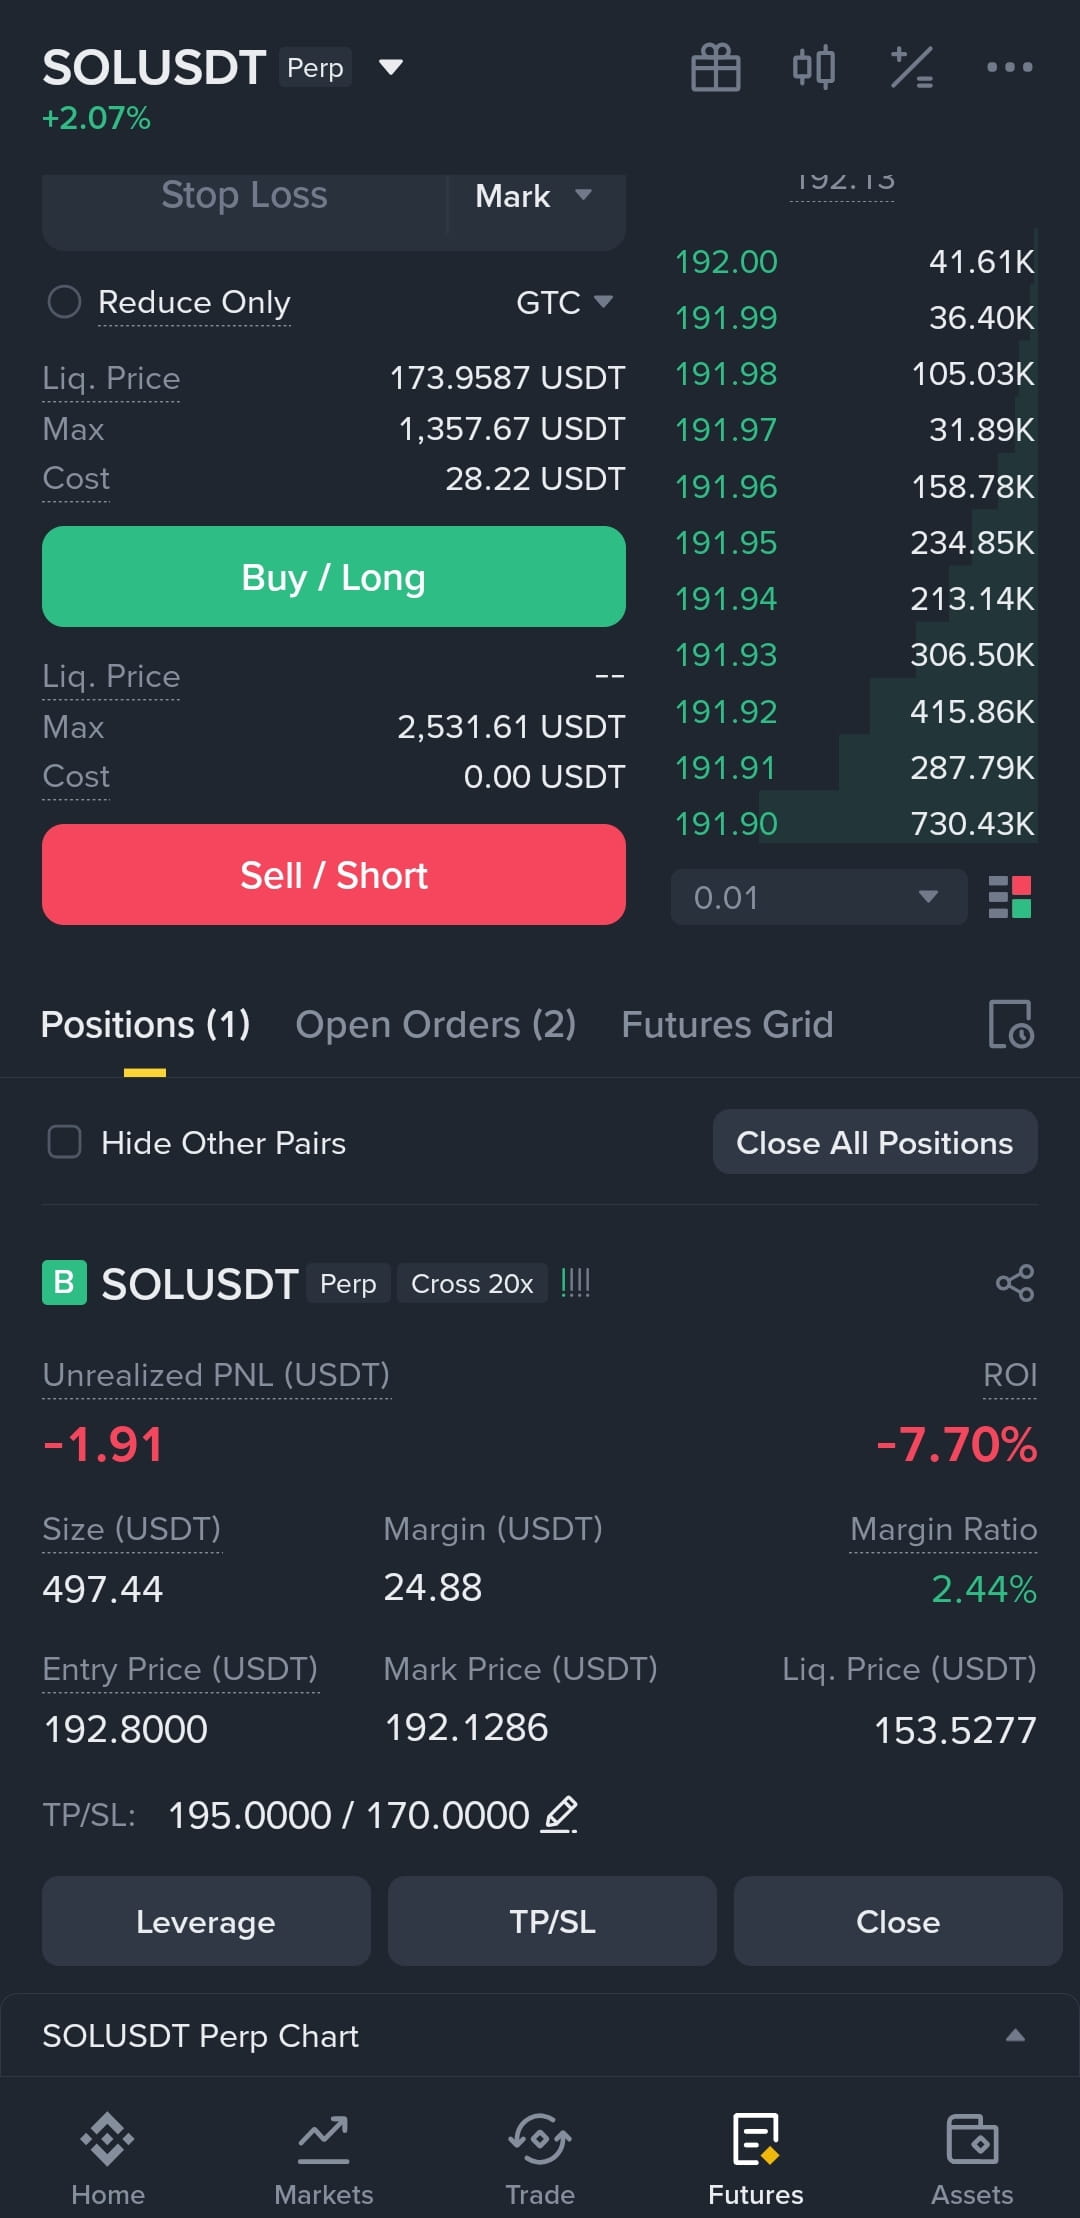Image resolution: width=1080 pixels, height=2218 pixels.
Task: Open the three-dot more options menu
Action: tap(1009, 67)
